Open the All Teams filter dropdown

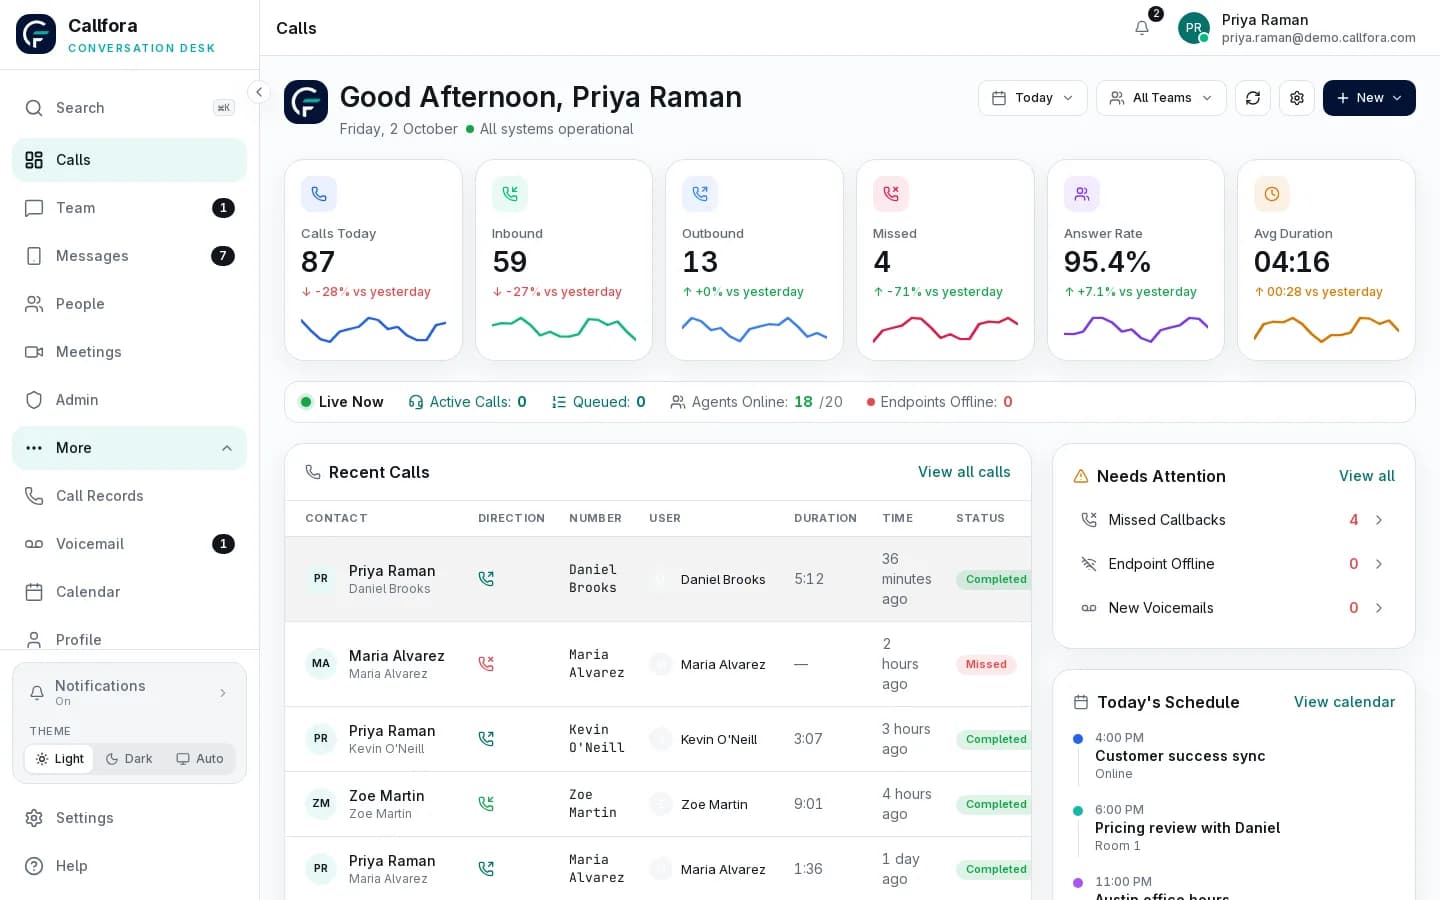point(1161,98)
